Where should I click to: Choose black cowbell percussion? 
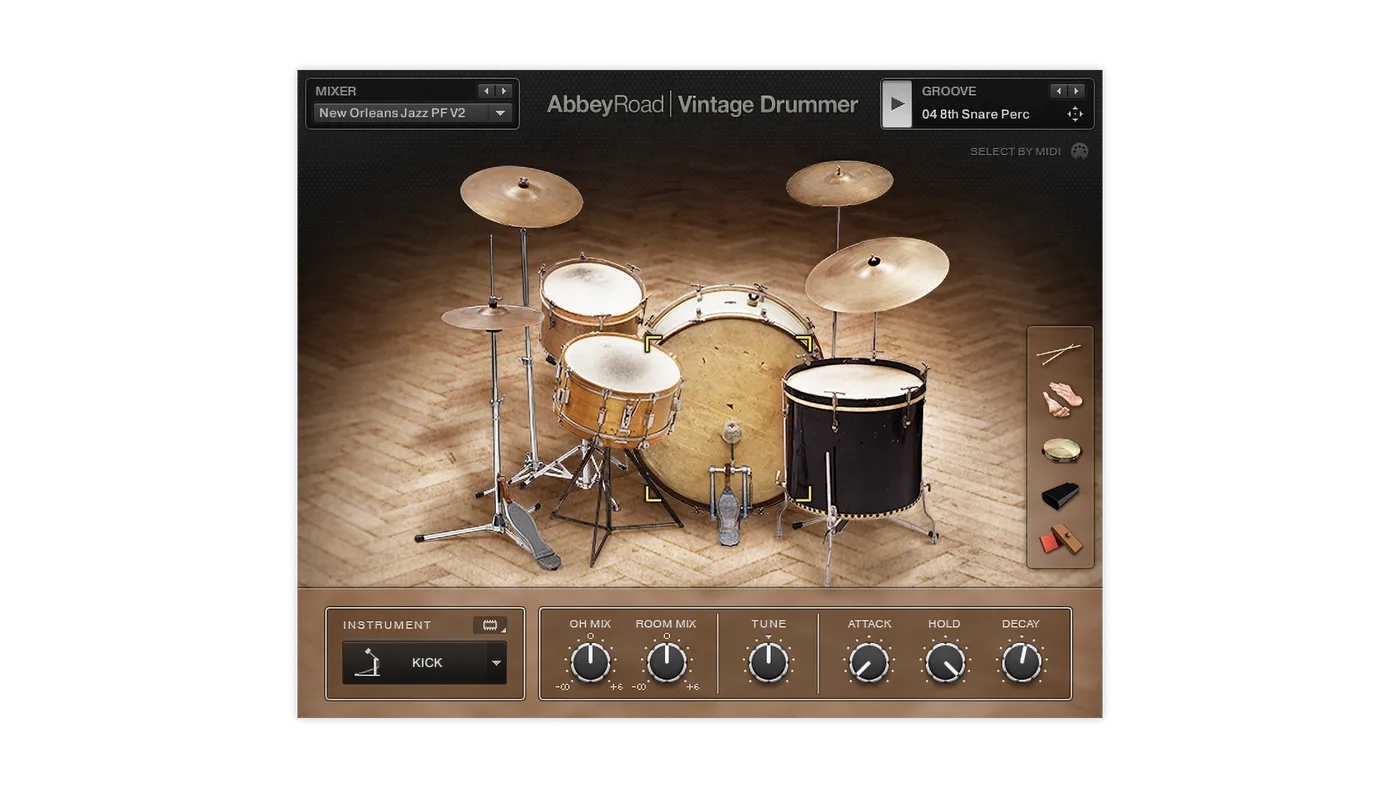(1060, 495)
